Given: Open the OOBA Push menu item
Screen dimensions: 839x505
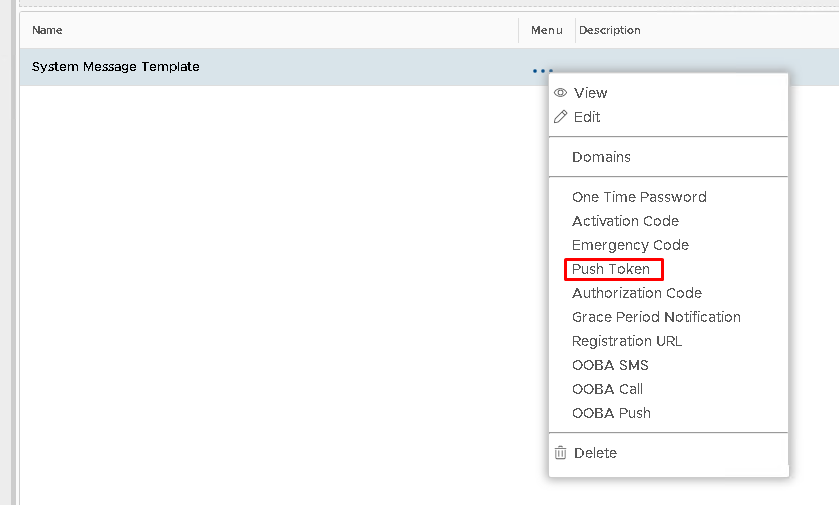Looking at the screenshot, I should click(611, 413).
